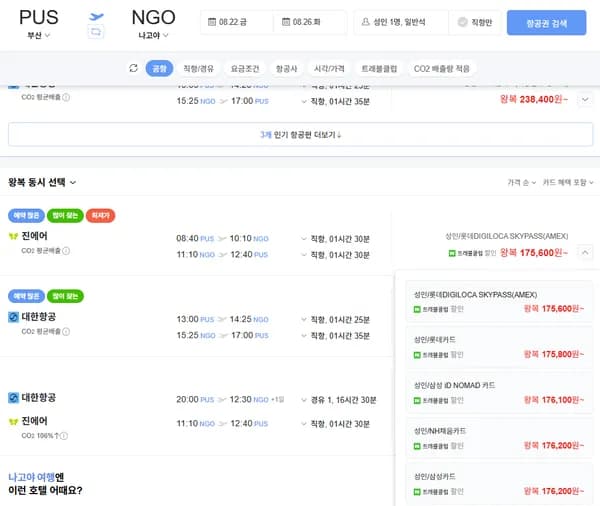Click the refresh filters icon
The width and height of the screenshot is (600, 506).
(x=134, y=68)
